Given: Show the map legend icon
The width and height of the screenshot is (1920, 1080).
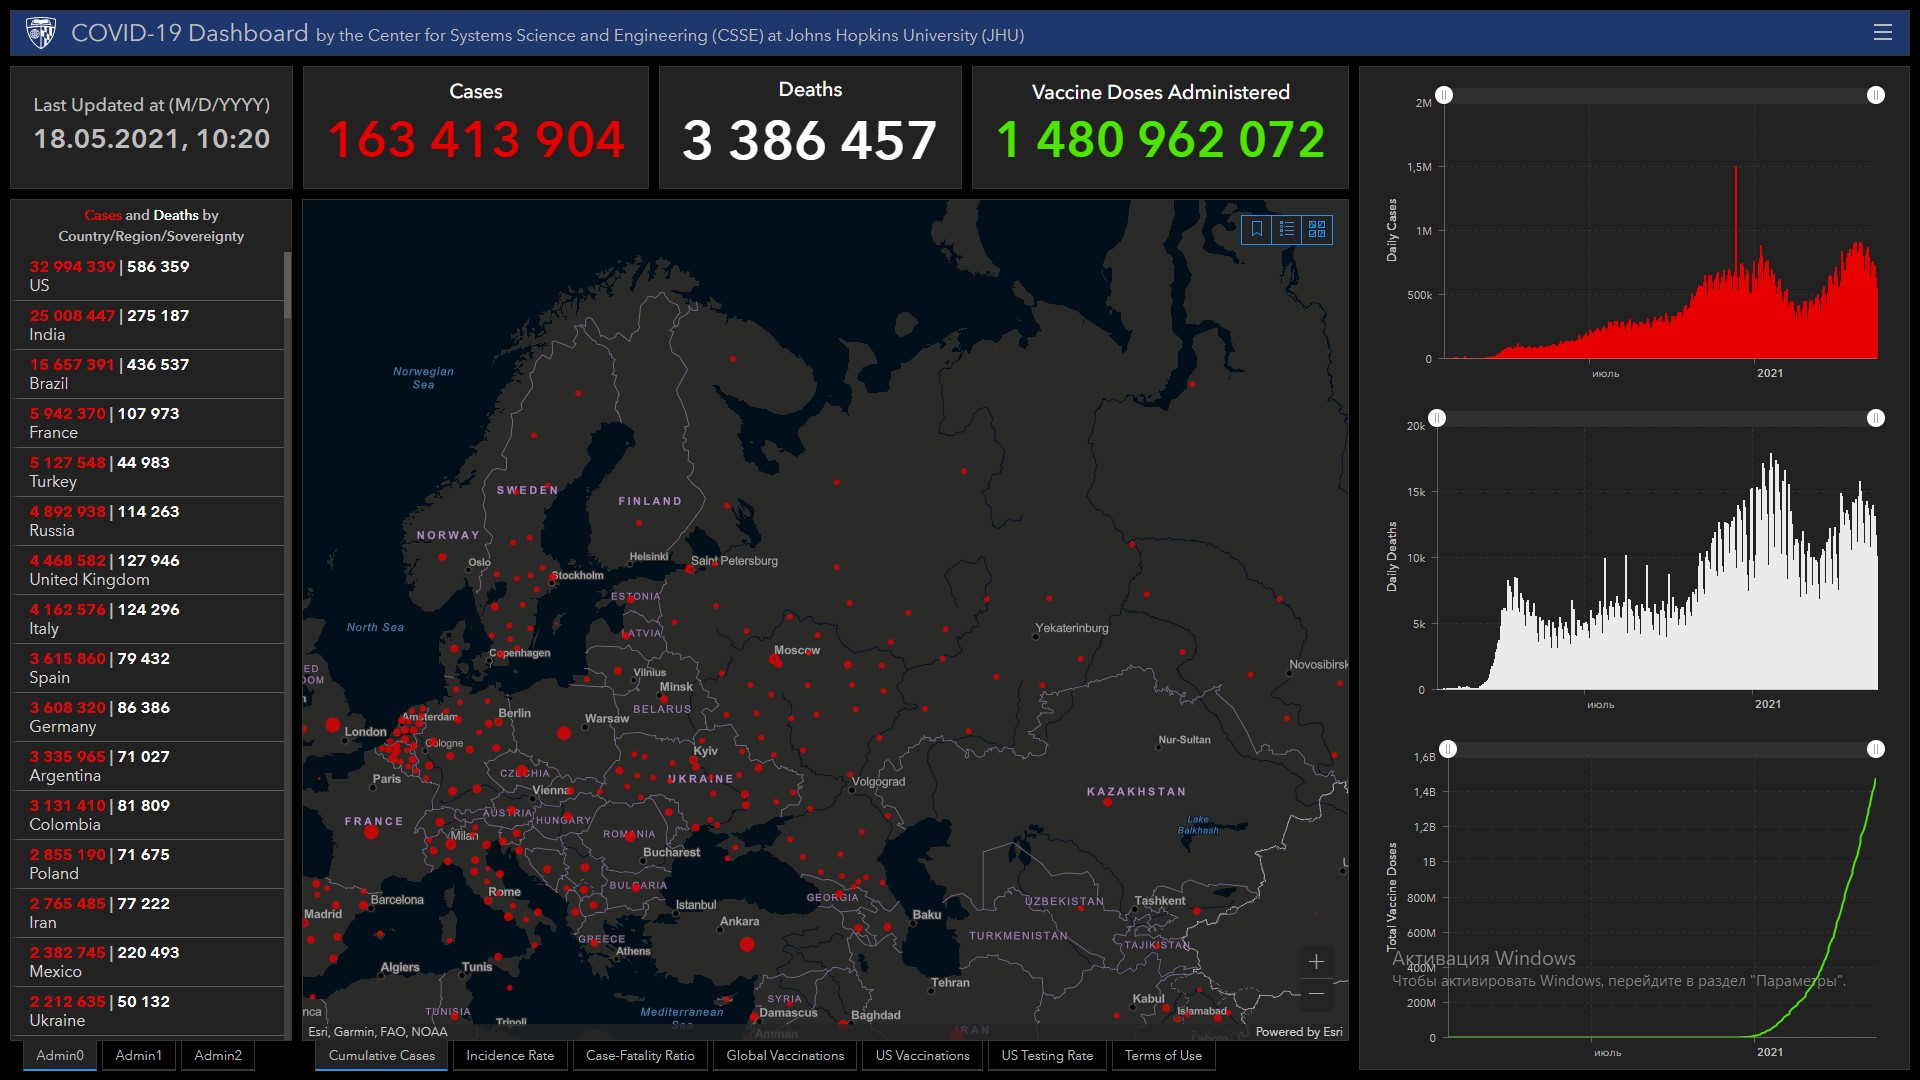Looking at the screenshot, I should click(x=1287, y=230).
